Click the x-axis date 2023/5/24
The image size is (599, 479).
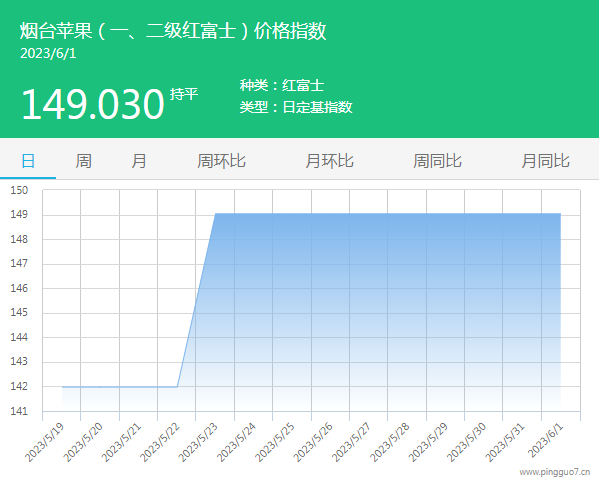[236, 443]
